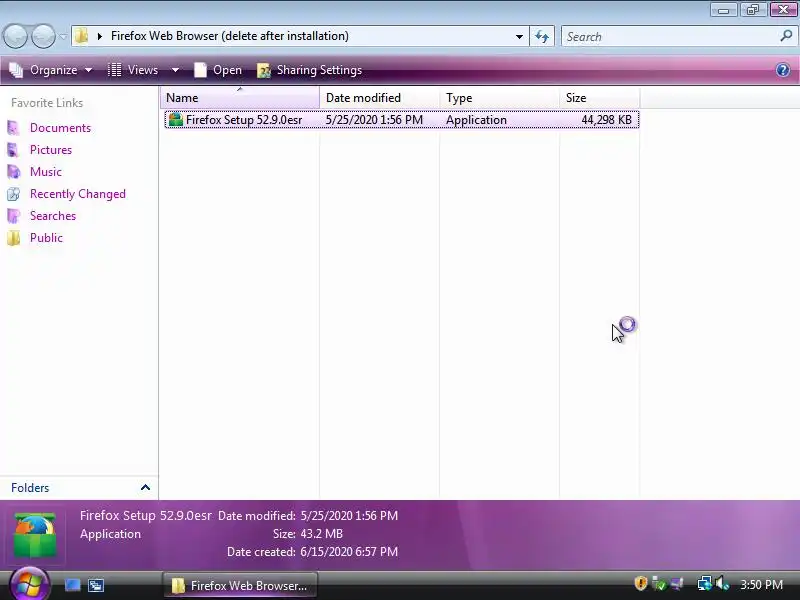Click the Size 43.2 MB value in details pane
The height and width of the screenshot is (600, 800).
[x=321, y=534]
